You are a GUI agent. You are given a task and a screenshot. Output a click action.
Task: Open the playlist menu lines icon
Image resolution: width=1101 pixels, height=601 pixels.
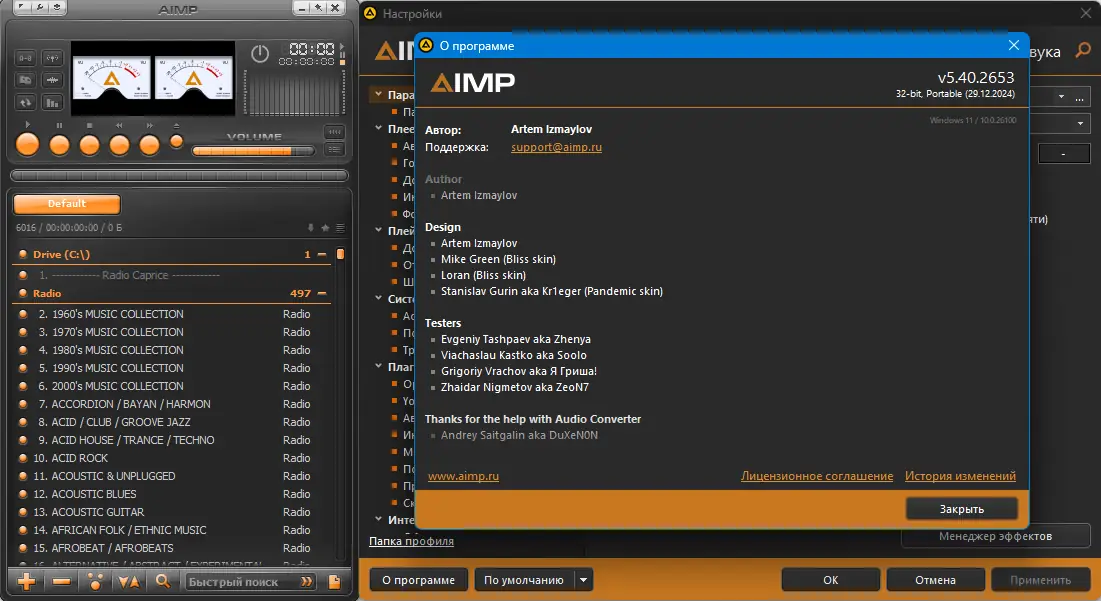(340, 227)
